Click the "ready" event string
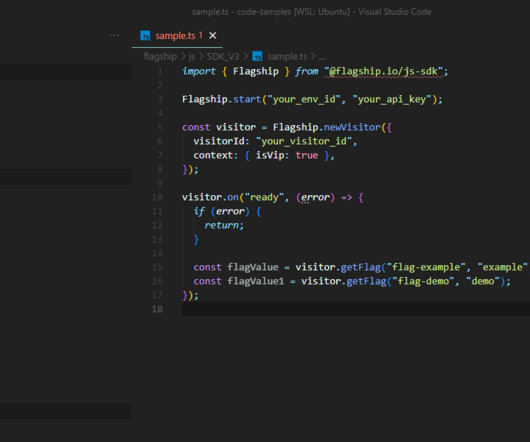Screen dimensions: 530x442 (x=264, y=197)
